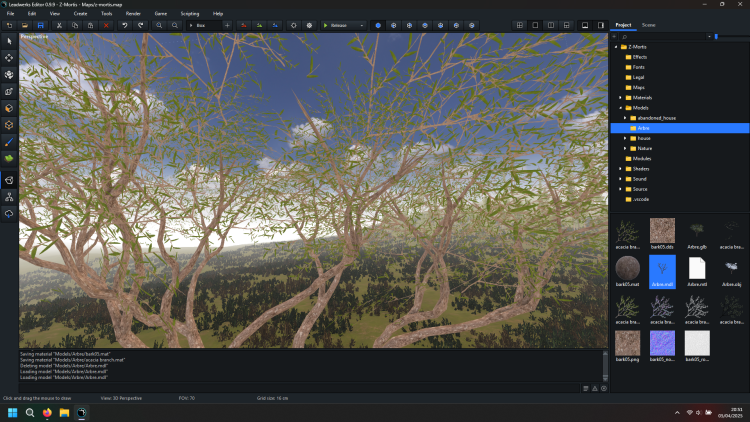Open the Scripting menu
The width and height of the screenshot is (750, 422).
189,13
